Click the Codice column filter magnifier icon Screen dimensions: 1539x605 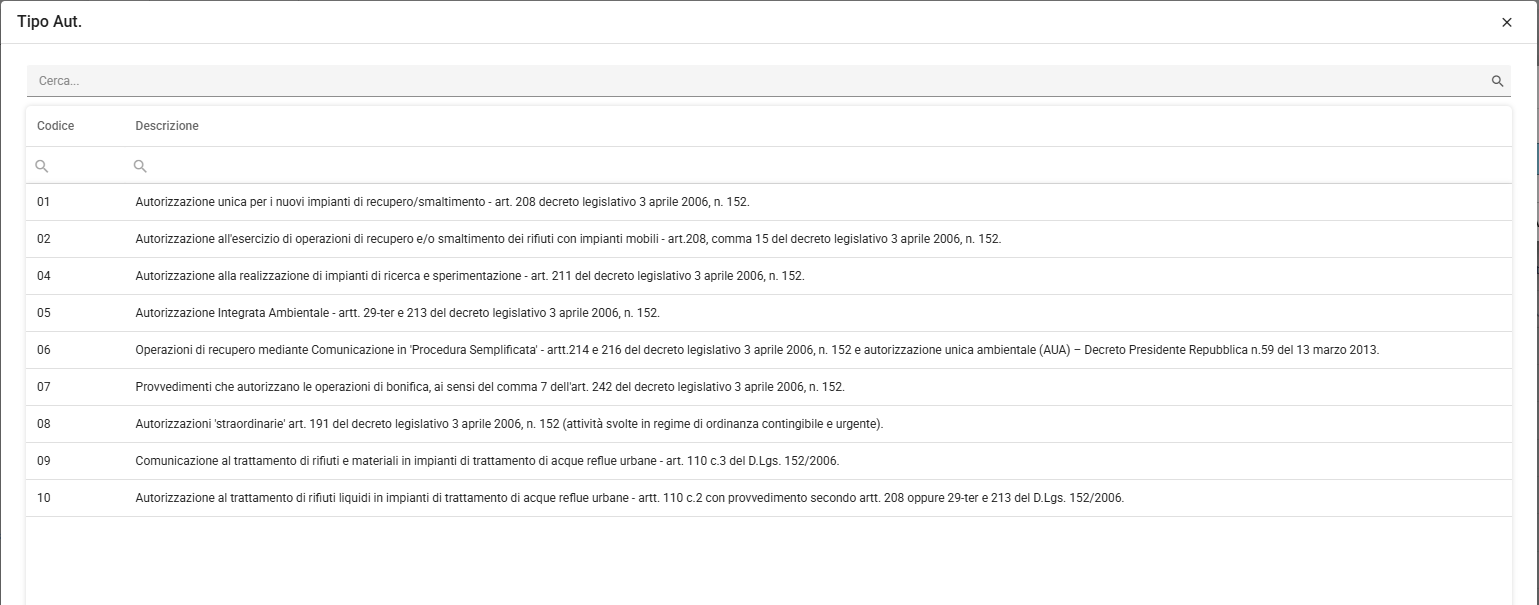click(x=42, y=166)
